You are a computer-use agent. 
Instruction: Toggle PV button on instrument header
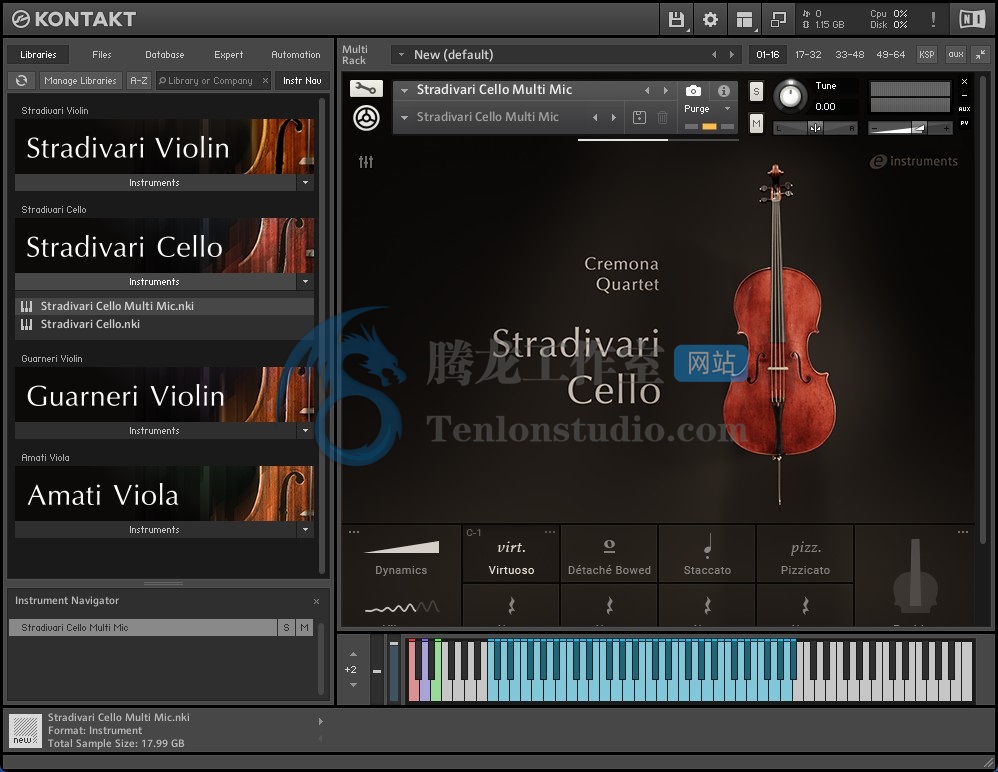click(x=964, y=123)
